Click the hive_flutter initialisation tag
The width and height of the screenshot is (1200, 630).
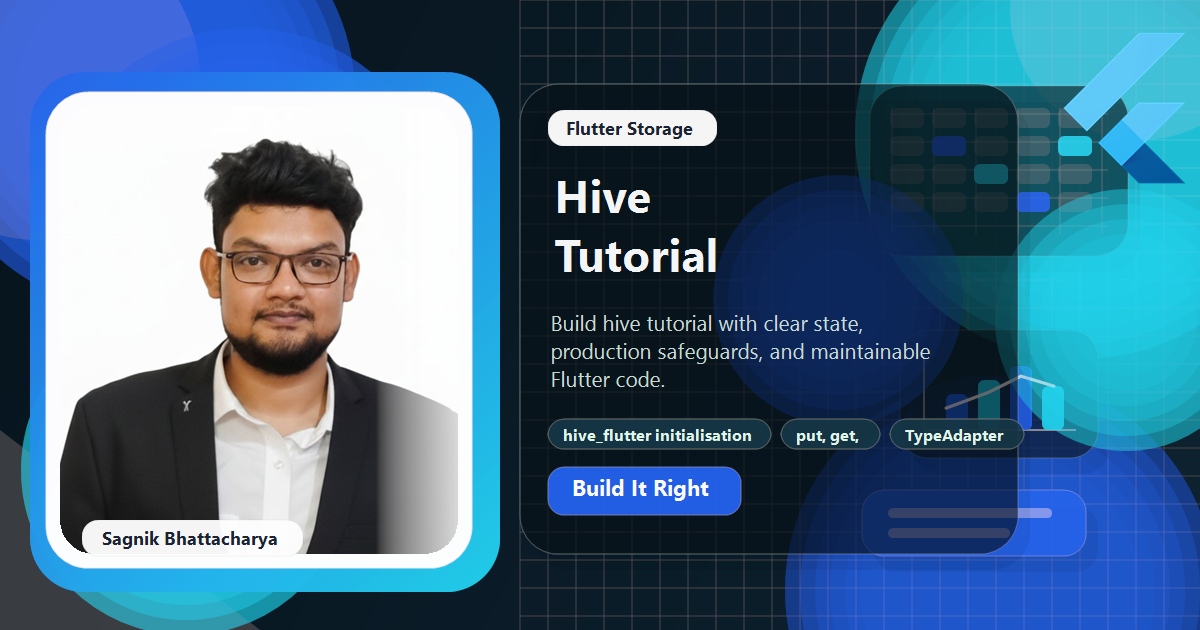click(659, 435)
